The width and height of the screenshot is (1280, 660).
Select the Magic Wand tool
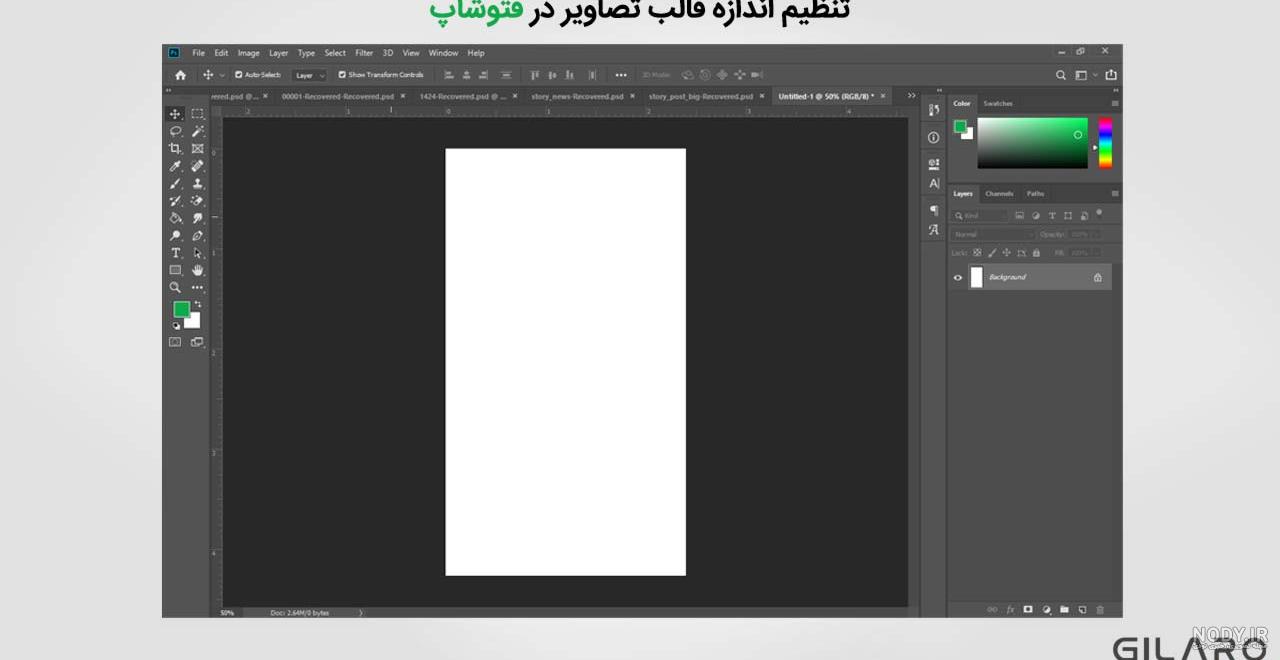pos(197,131)
